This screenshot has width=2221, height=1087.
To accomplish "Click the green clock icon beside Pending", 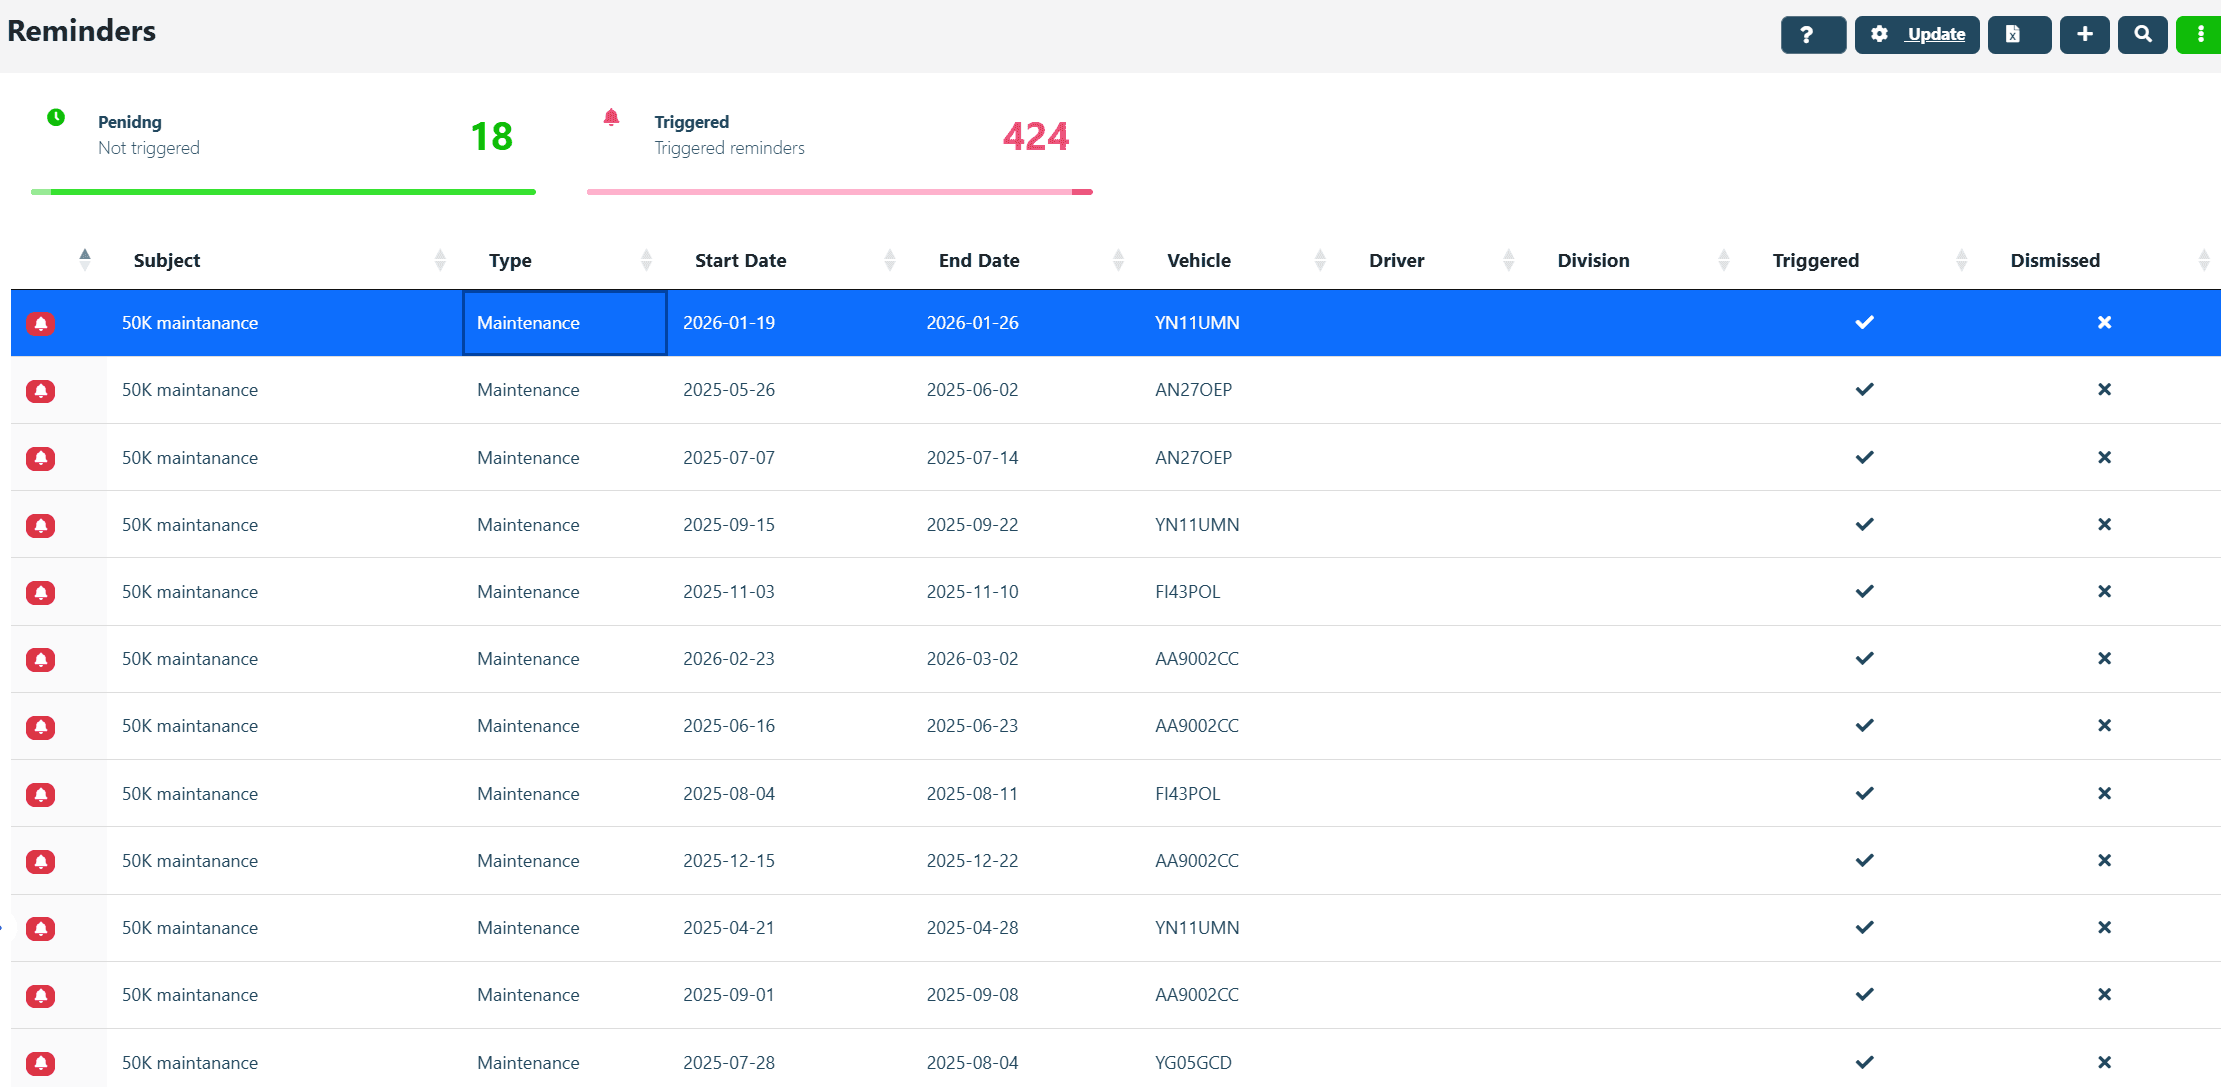I will click(56, 116).
